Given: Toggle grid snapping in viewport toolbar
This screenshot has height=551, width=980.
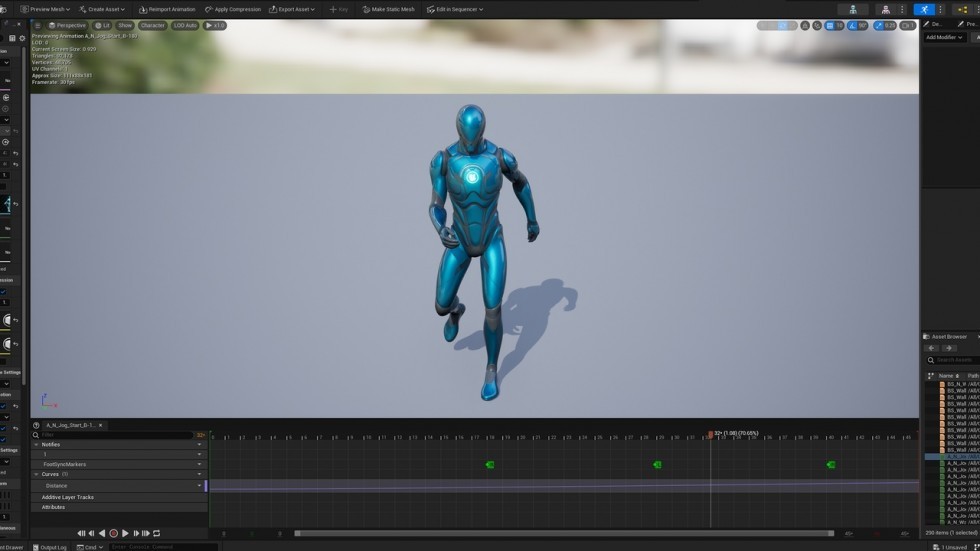Looking at the screenshot, I should [x=829, y=26].
